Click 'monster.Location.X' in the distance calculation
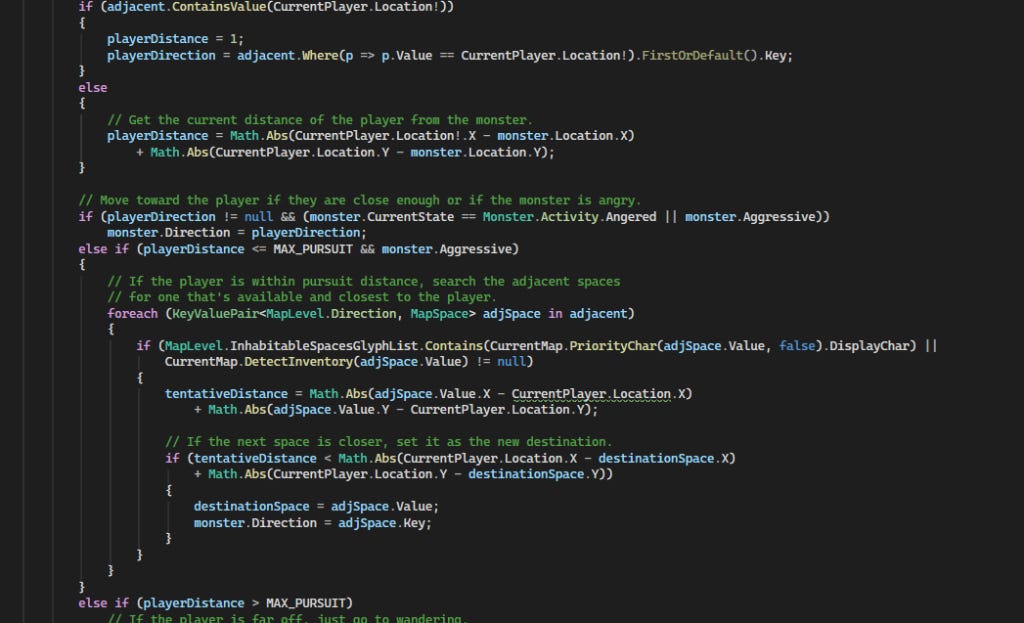The image size is (1024, 623). click(562, 136)
